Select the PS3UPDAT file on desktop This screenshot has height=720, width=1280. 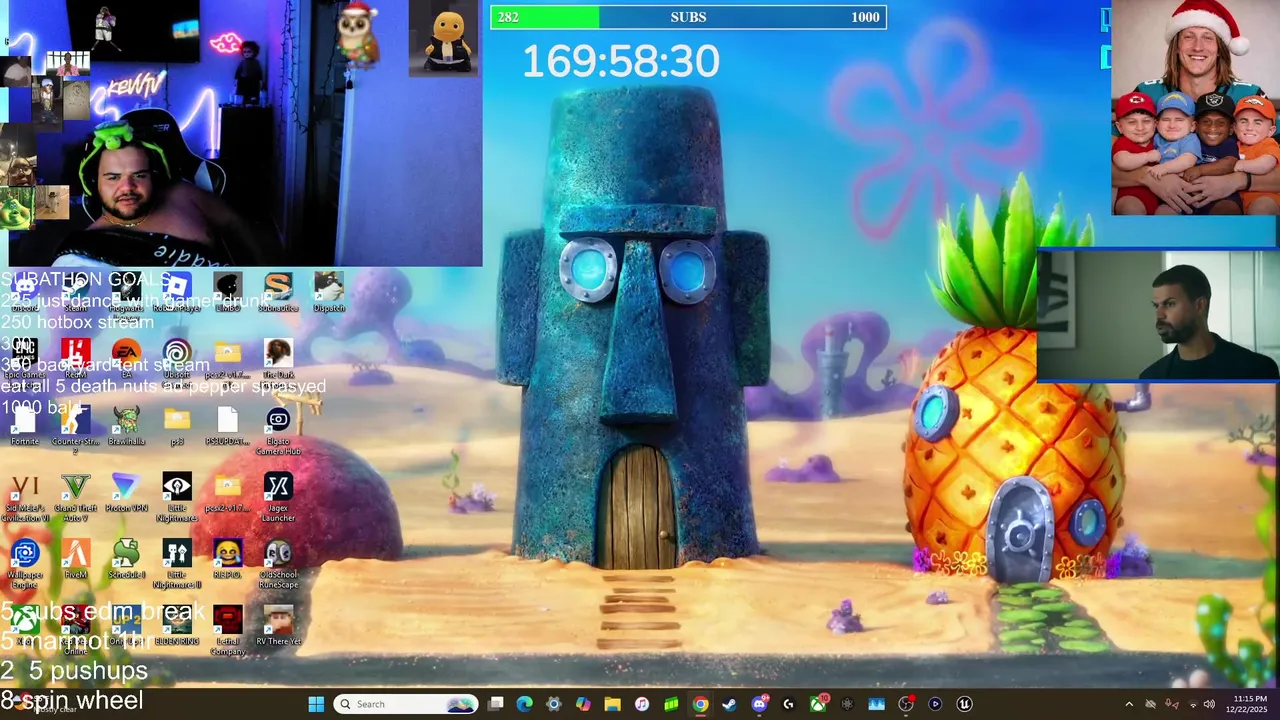point(228,427)
